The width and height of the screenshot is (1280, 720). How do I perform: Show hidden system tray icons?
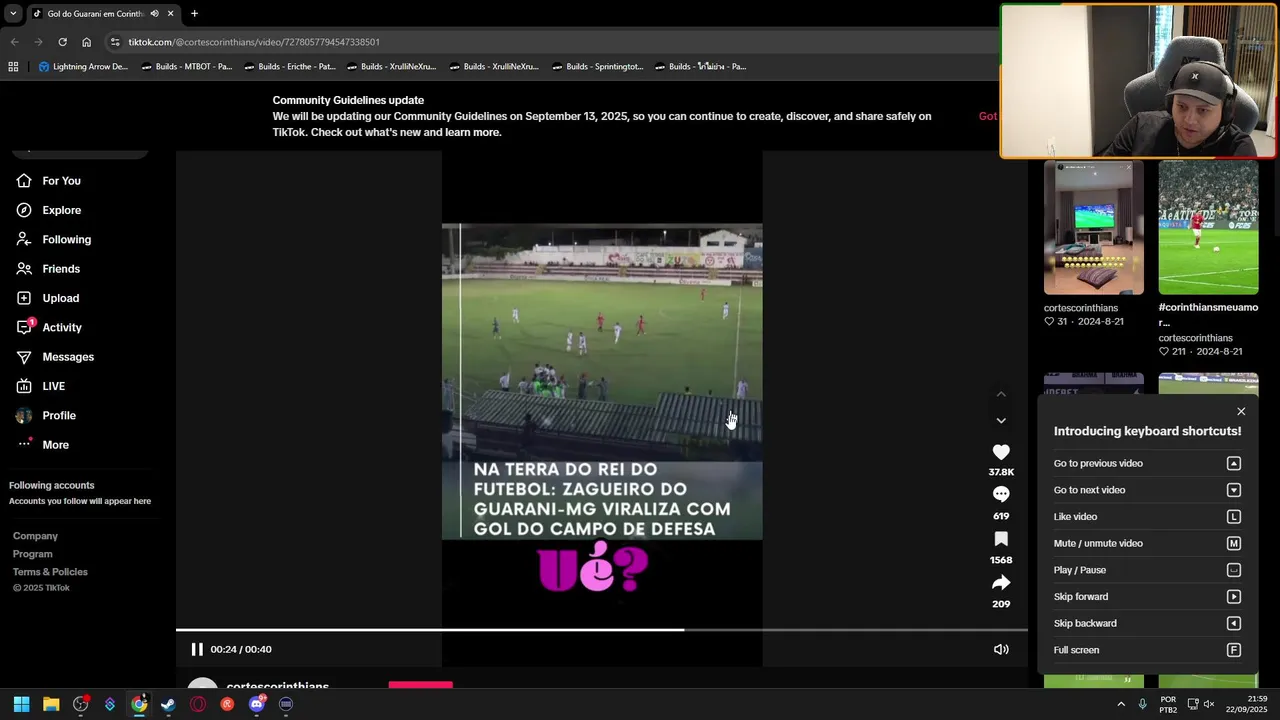tap(1121, 704)
